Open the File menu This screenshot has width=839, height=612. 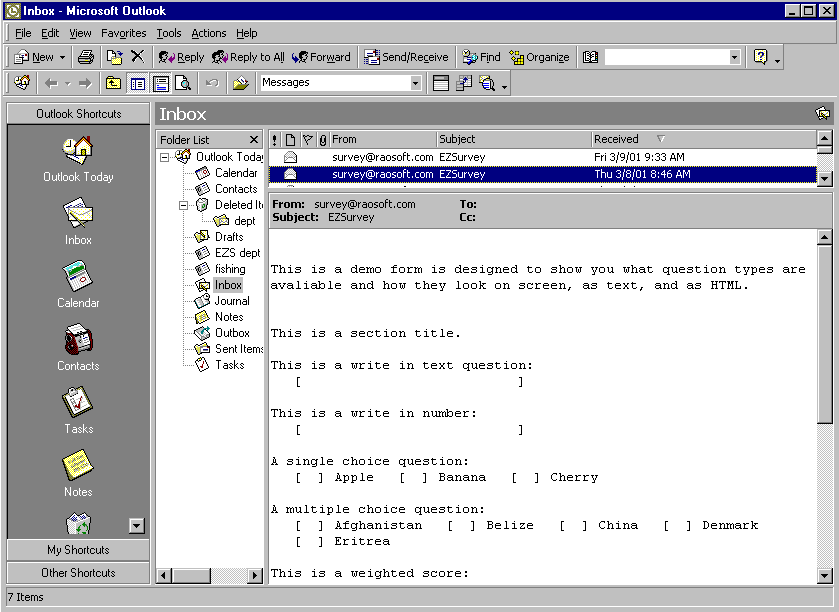pyautogui.click(x=23, y=33)
